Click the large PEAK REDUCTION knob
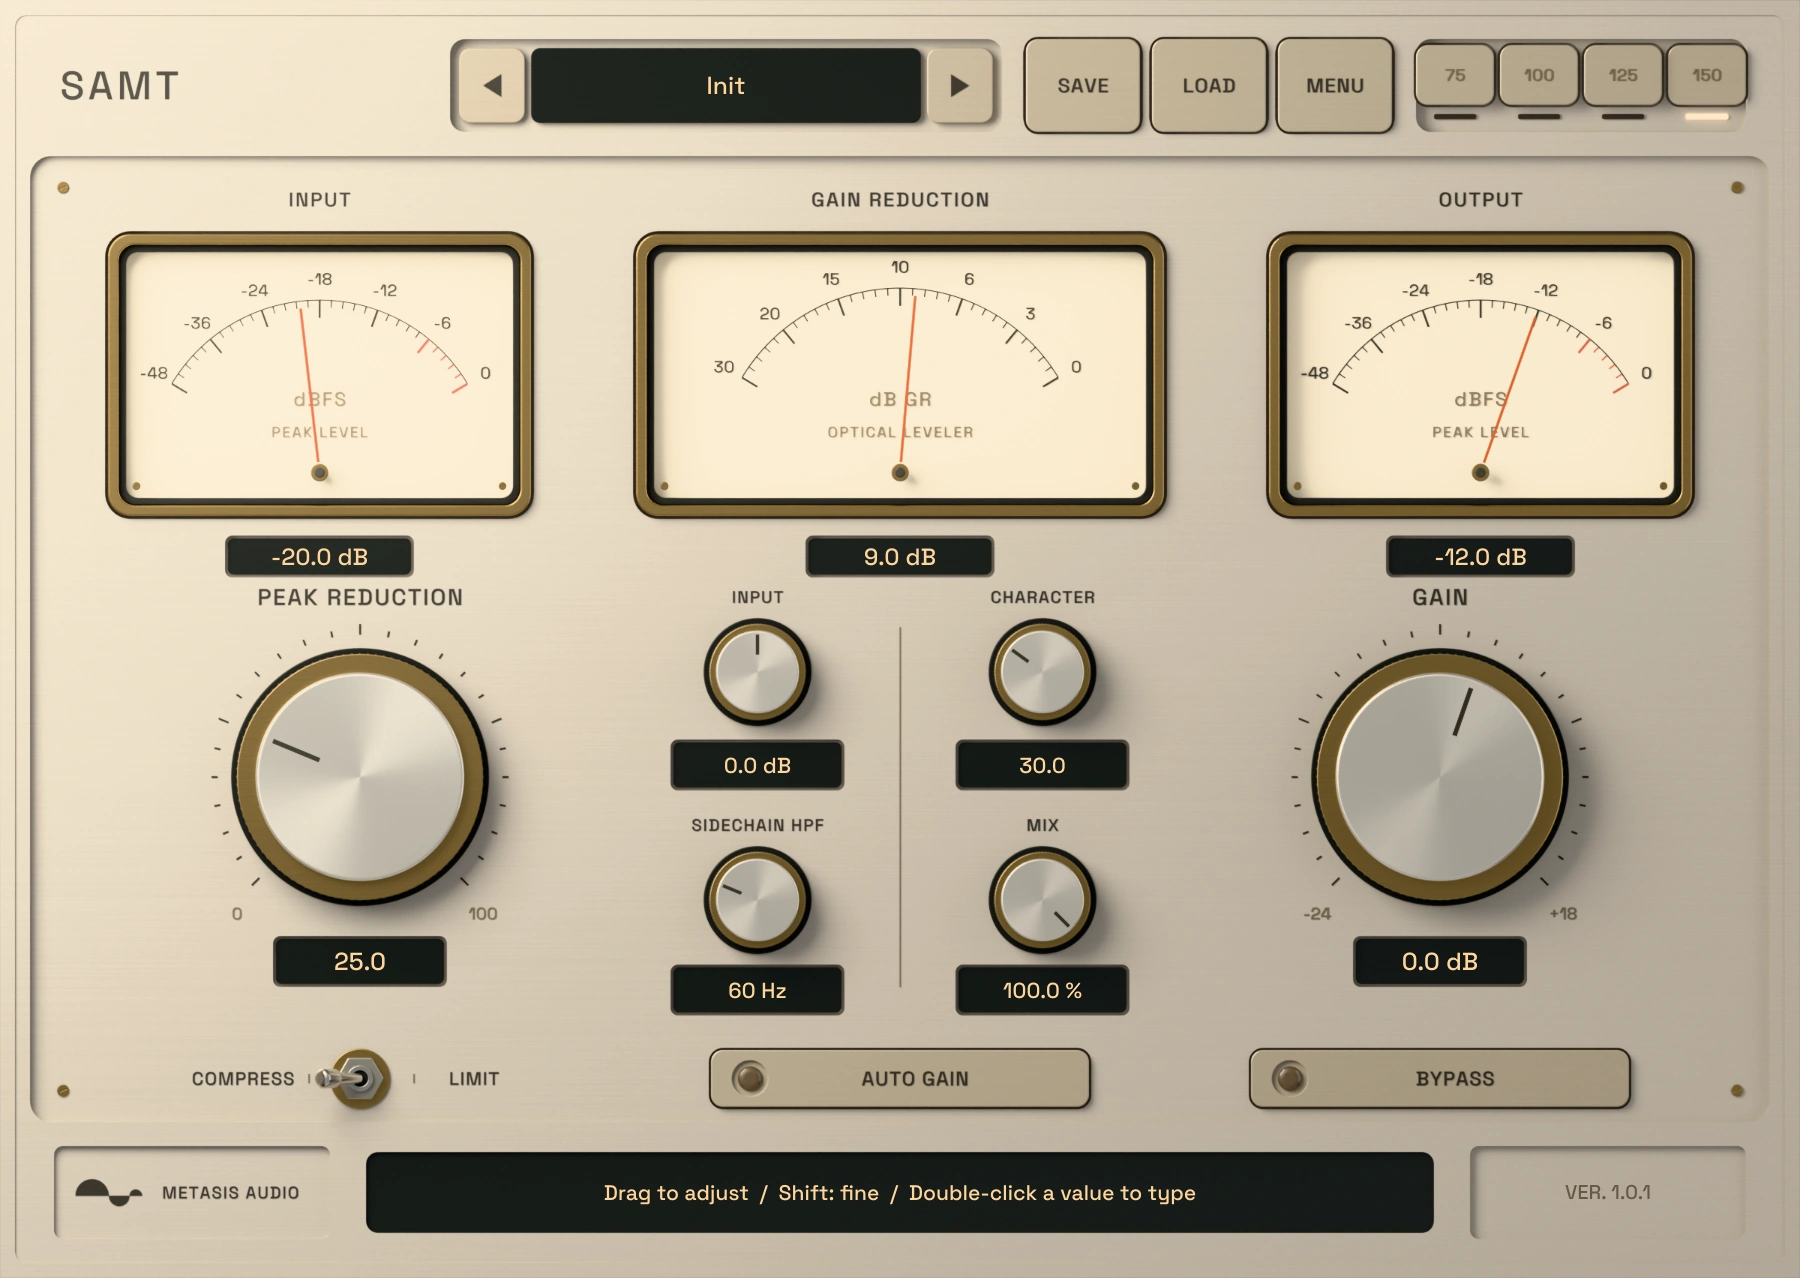Viewport: 1800px width, 1278px height. [360, 777]
